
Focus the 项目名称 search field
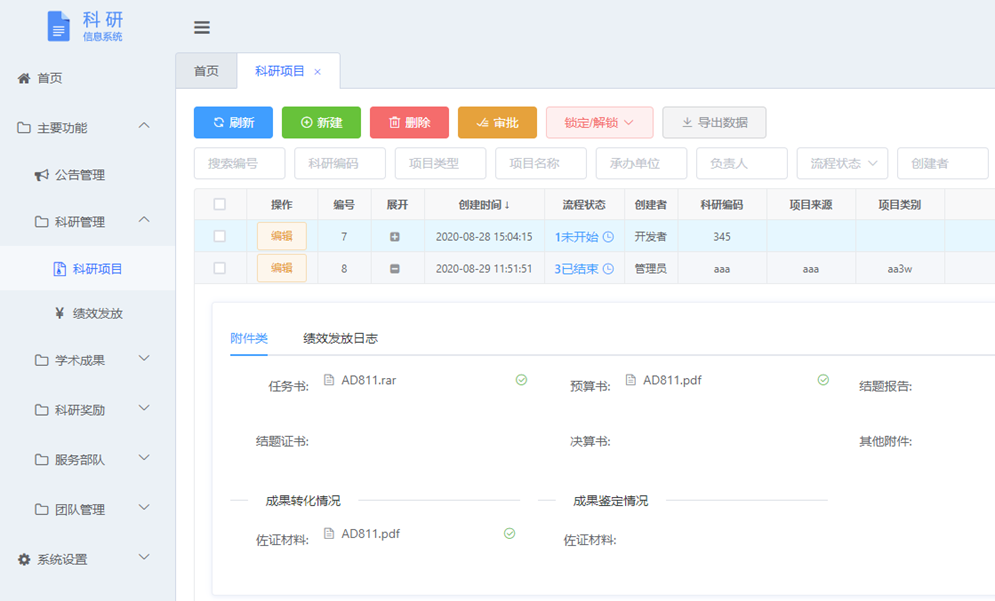click(x=541, y=163)
